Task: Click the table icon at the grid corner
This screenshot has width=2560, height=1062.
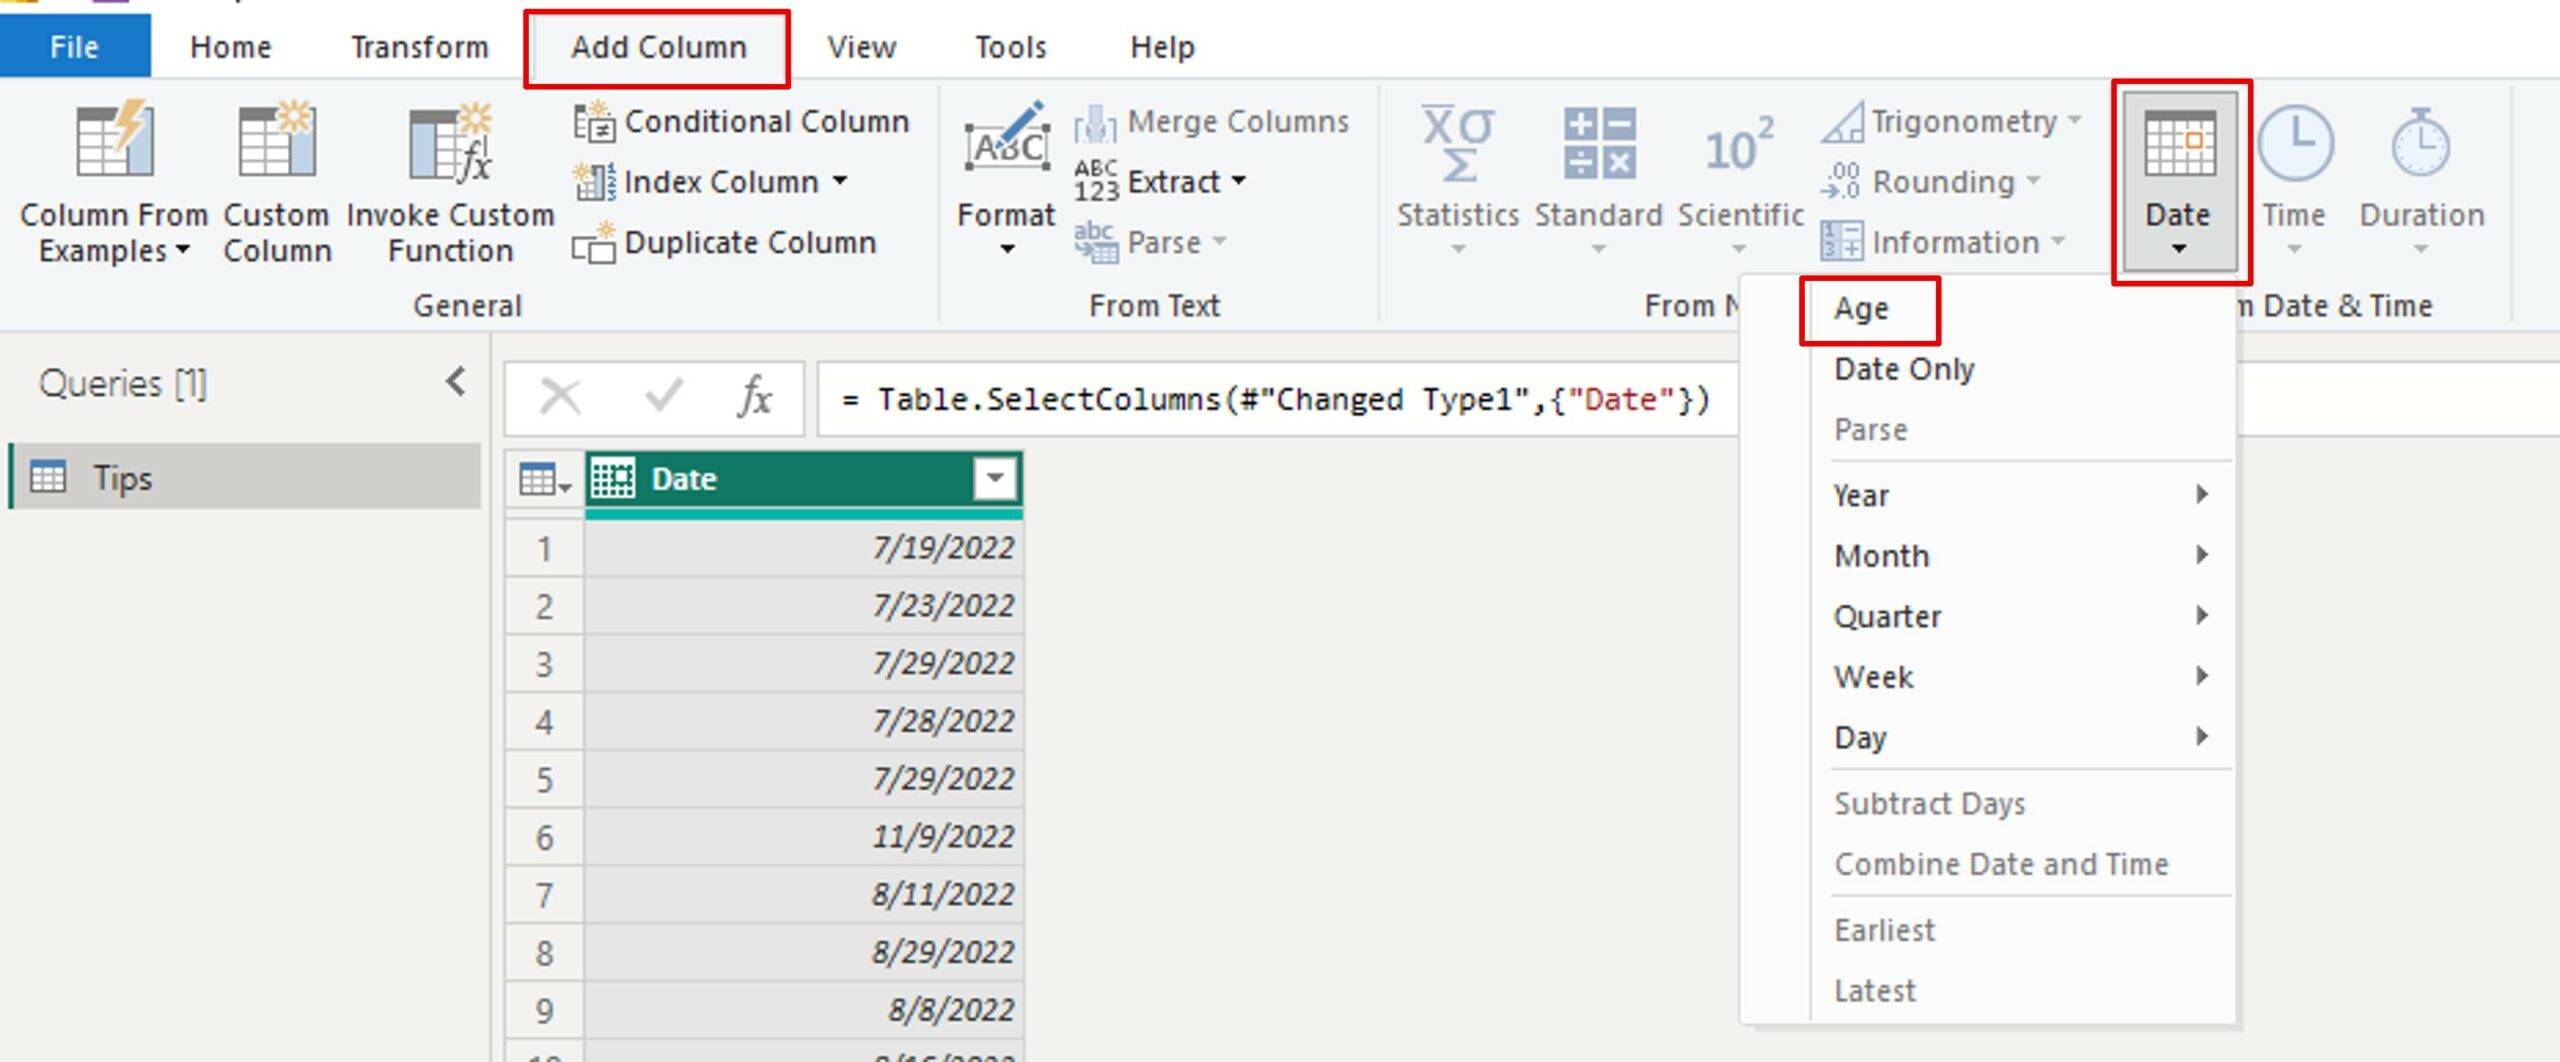Action: click(x=545, y=480)
